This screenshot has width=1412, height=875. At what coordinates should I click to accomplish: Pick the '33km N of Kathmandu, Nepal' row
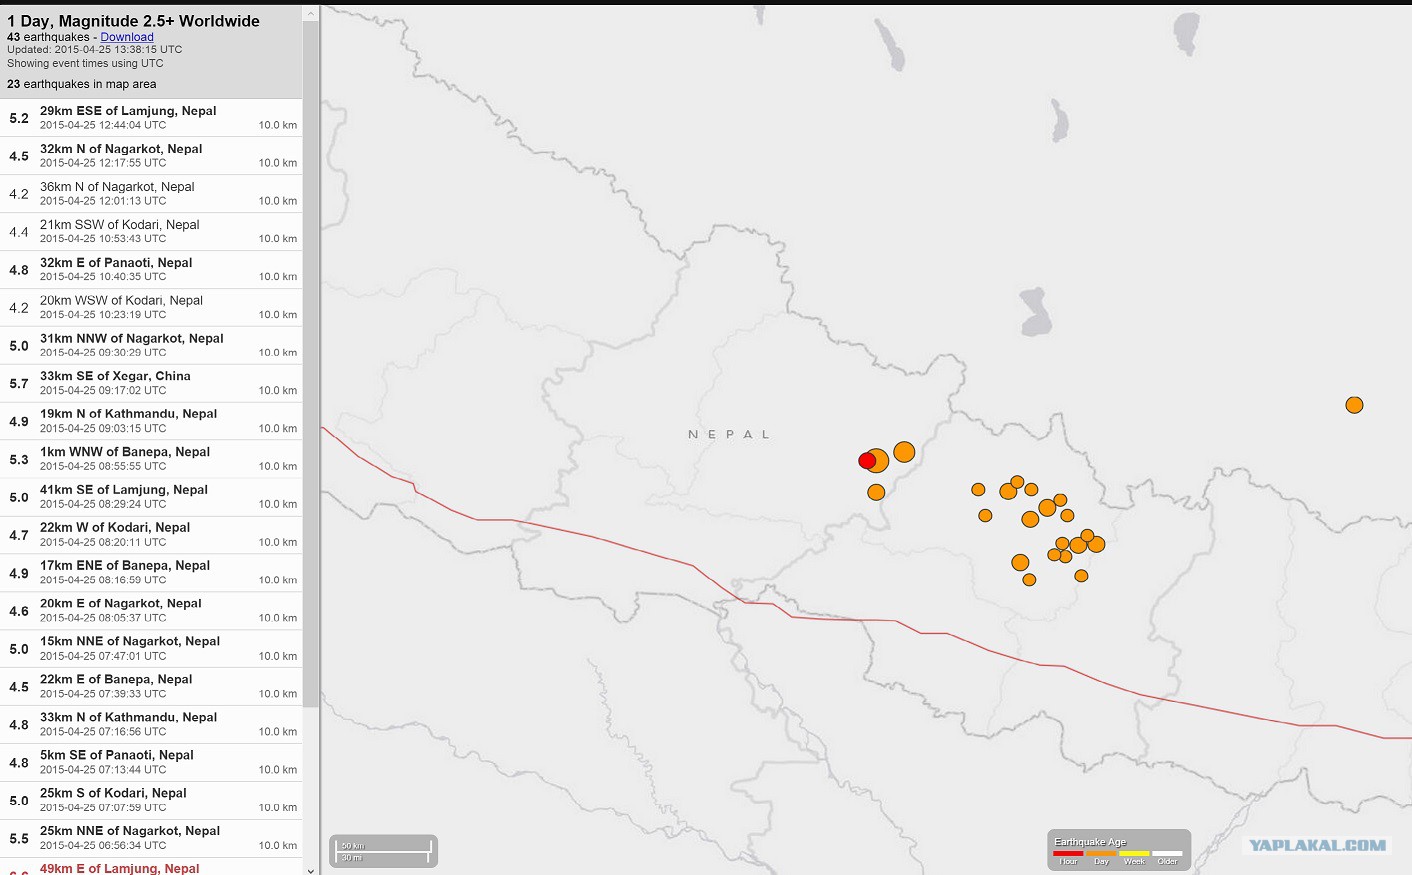click(x=151, y=725)
